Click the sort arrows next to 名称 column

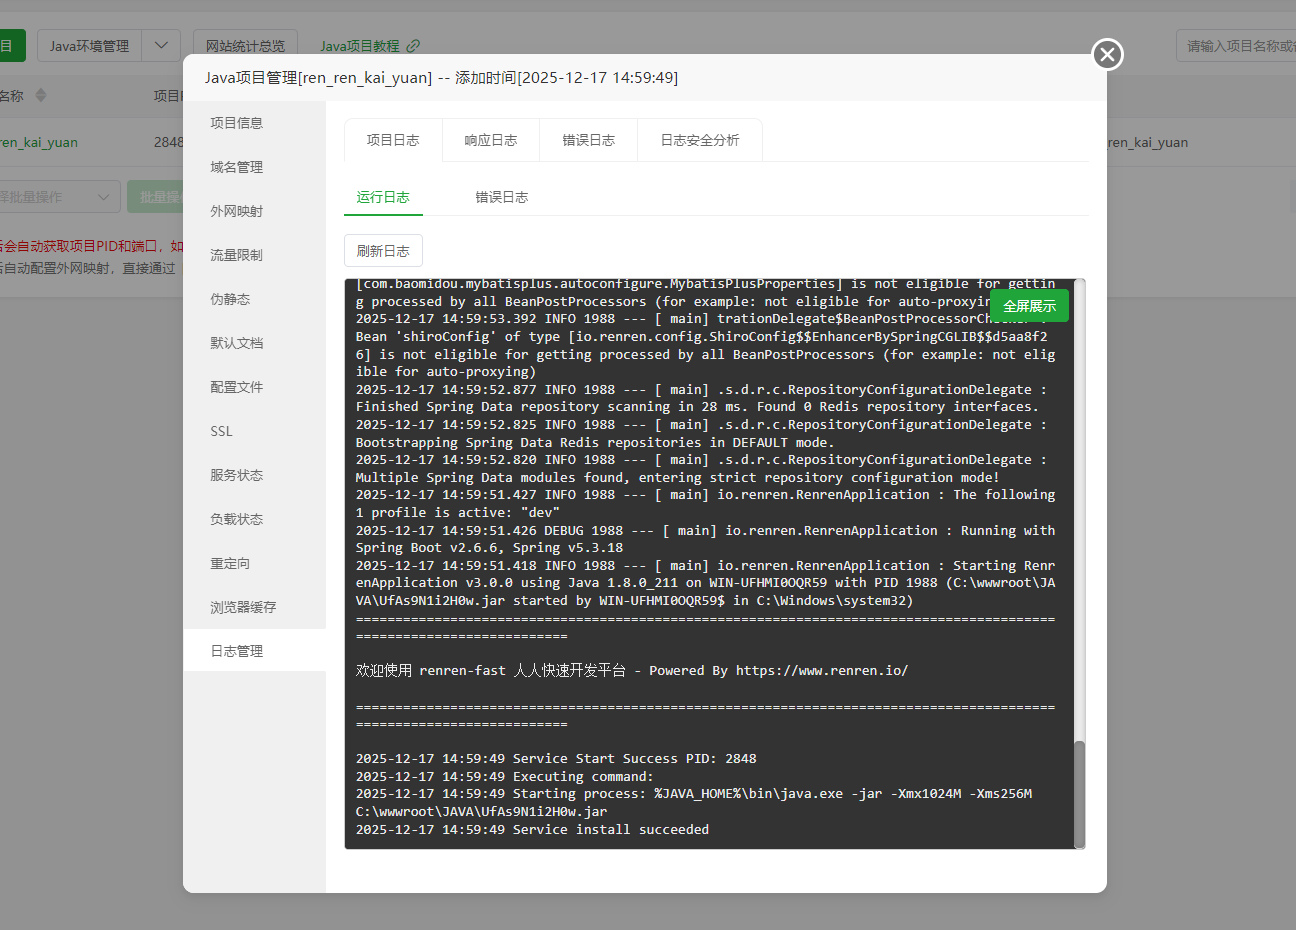tap(41, 96)
